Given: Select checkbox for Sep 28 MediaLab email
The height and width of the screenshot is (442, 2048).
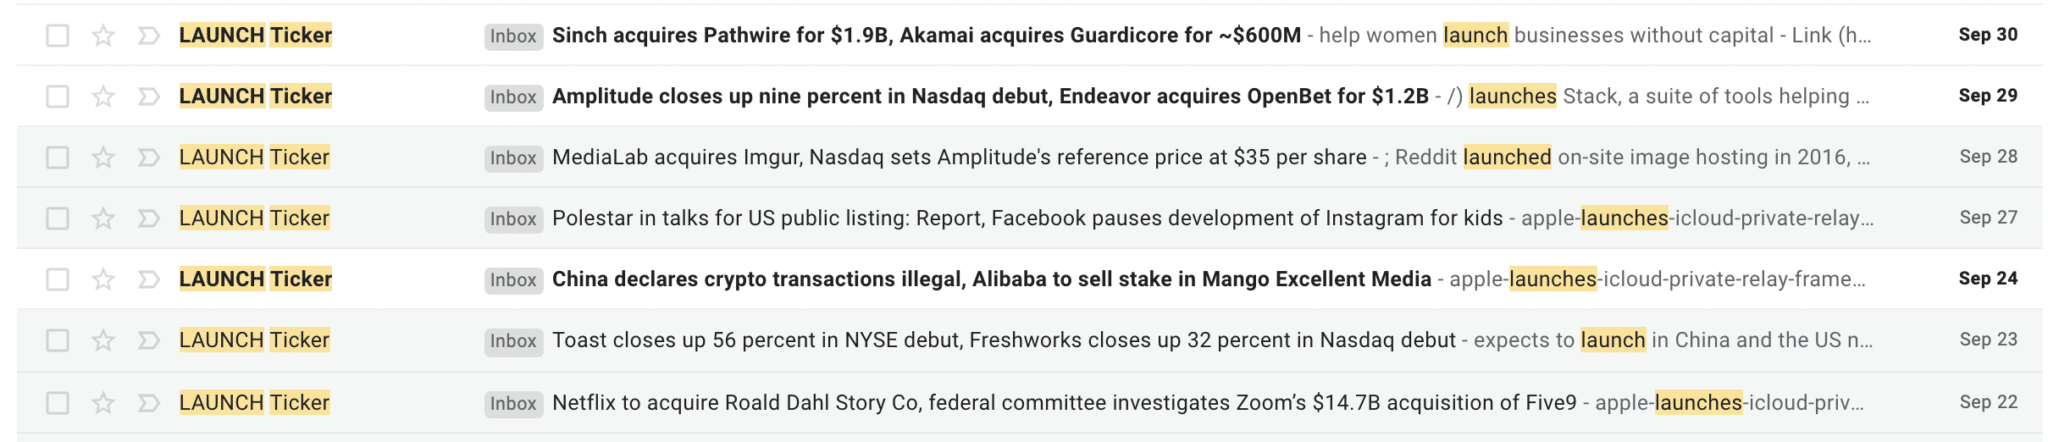Looking at the screenshot, I should (x=58, y=158).
